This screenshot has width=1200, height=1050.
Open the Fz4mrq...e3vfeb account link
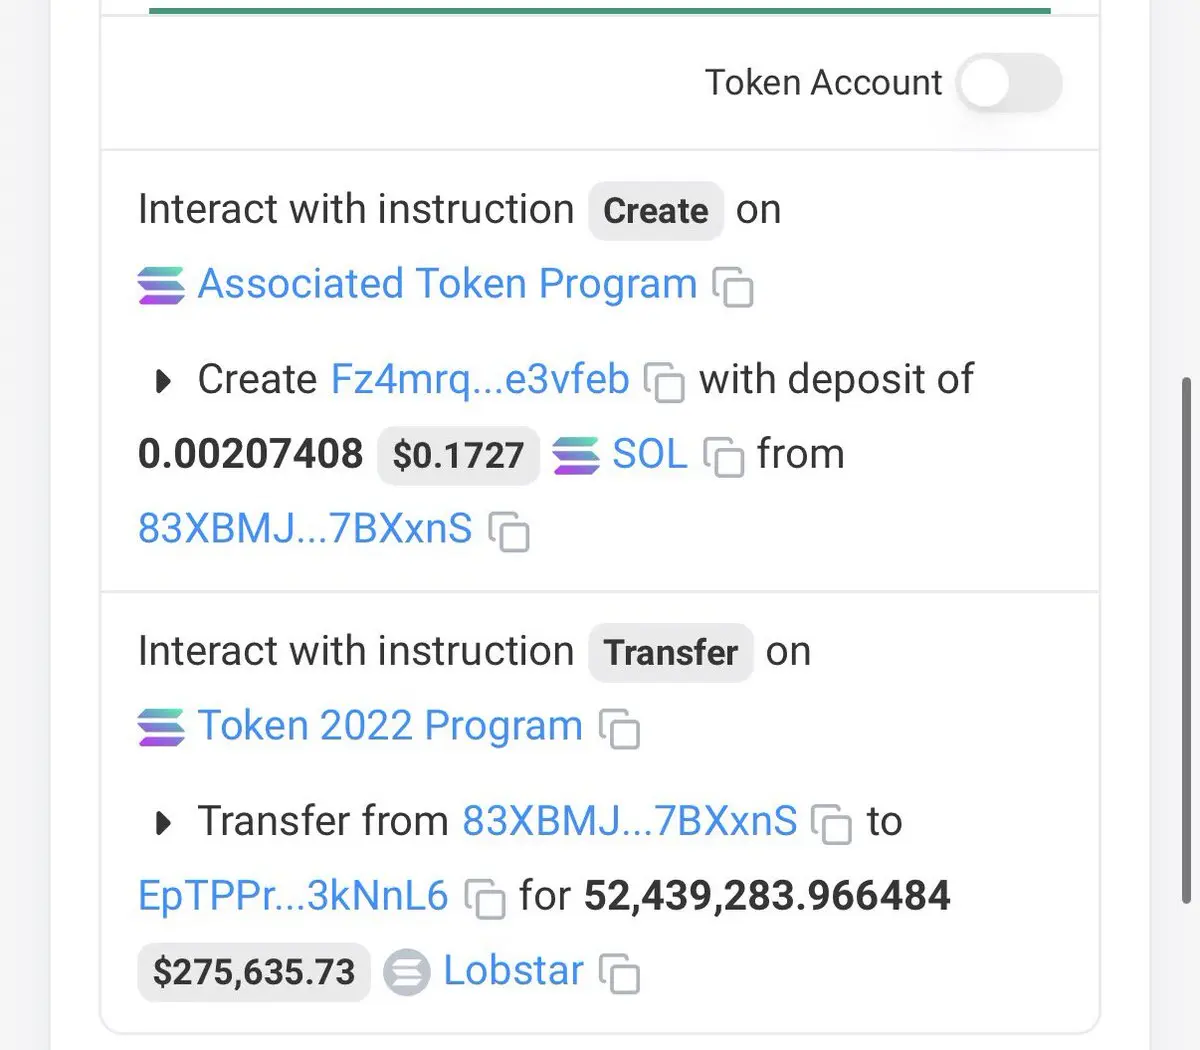(480, 380)
